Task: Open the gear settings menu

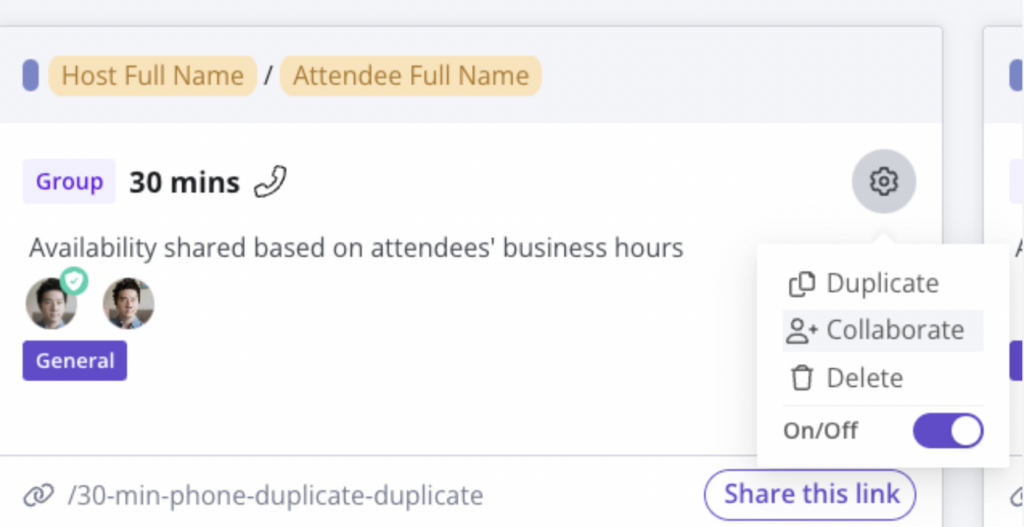Action: (884, 181)
